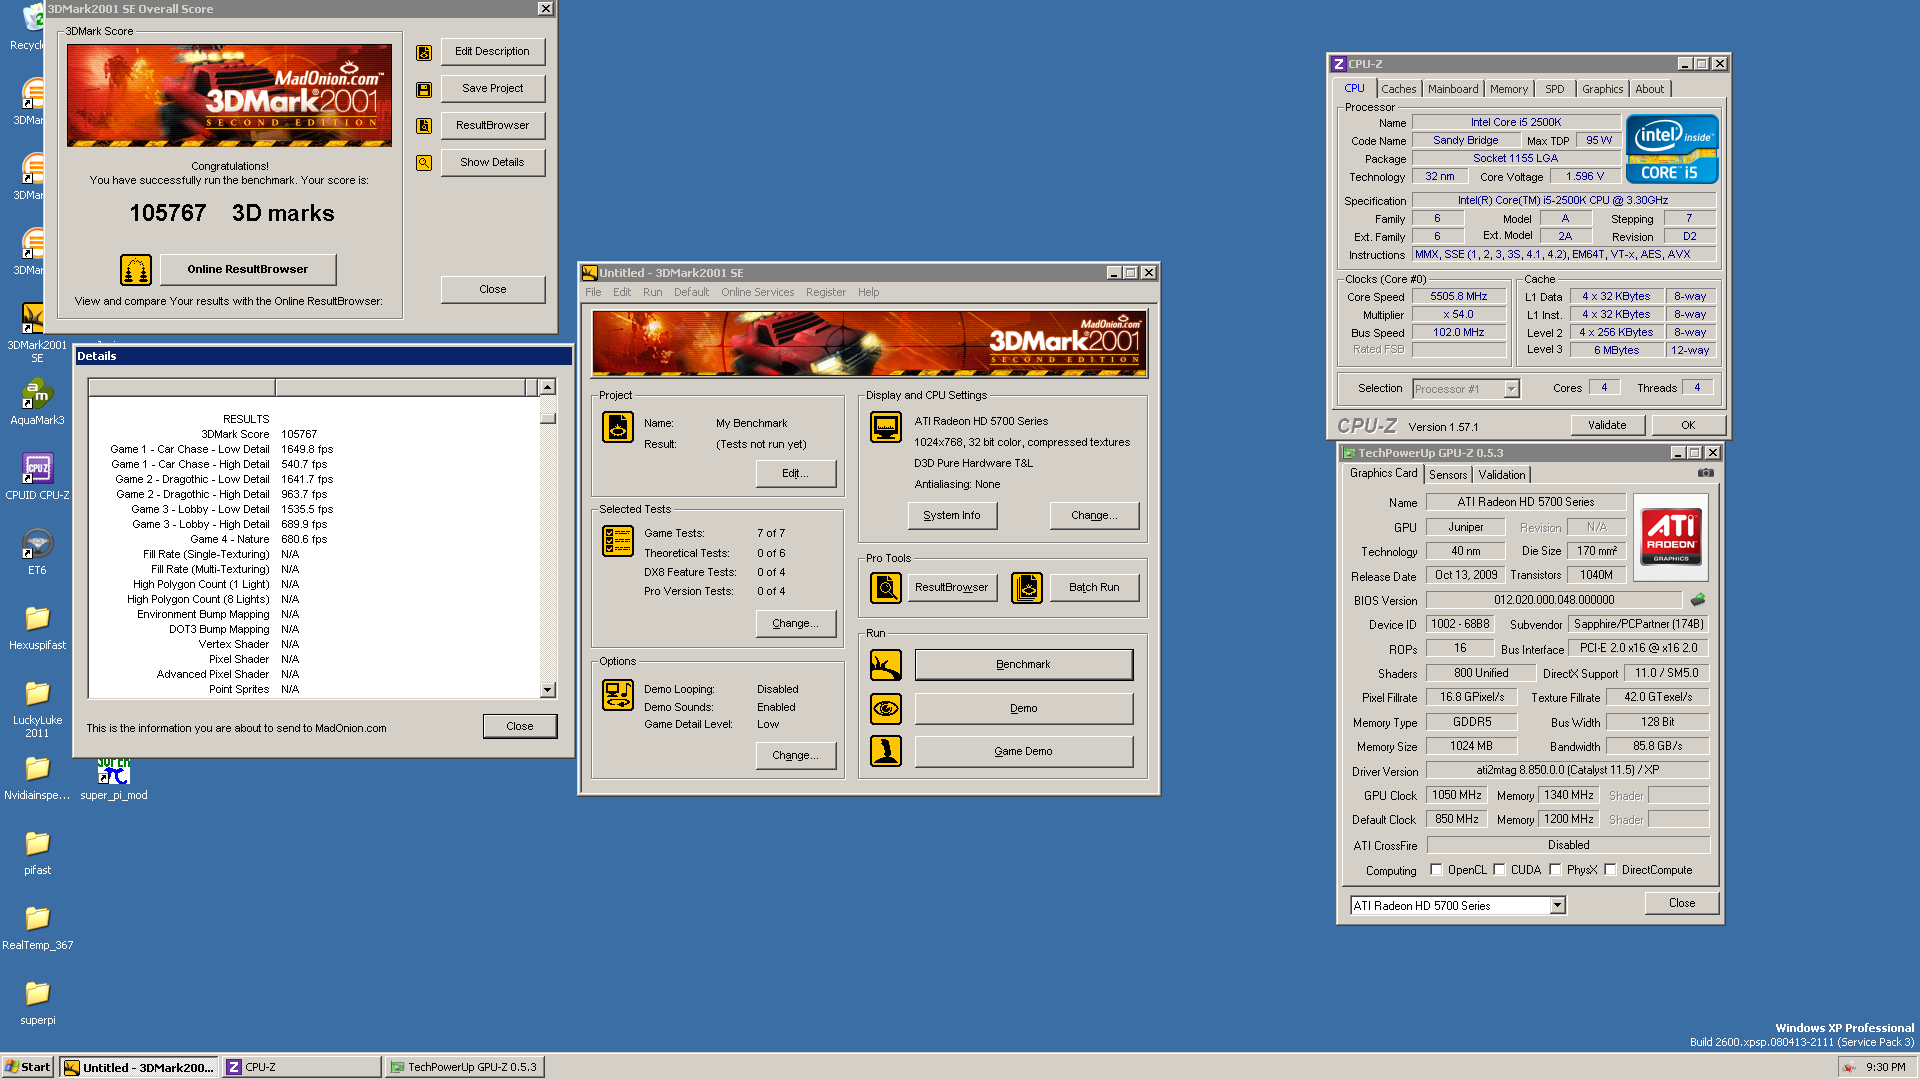Click the Details list scroll-down arrow

pos(547,690)
